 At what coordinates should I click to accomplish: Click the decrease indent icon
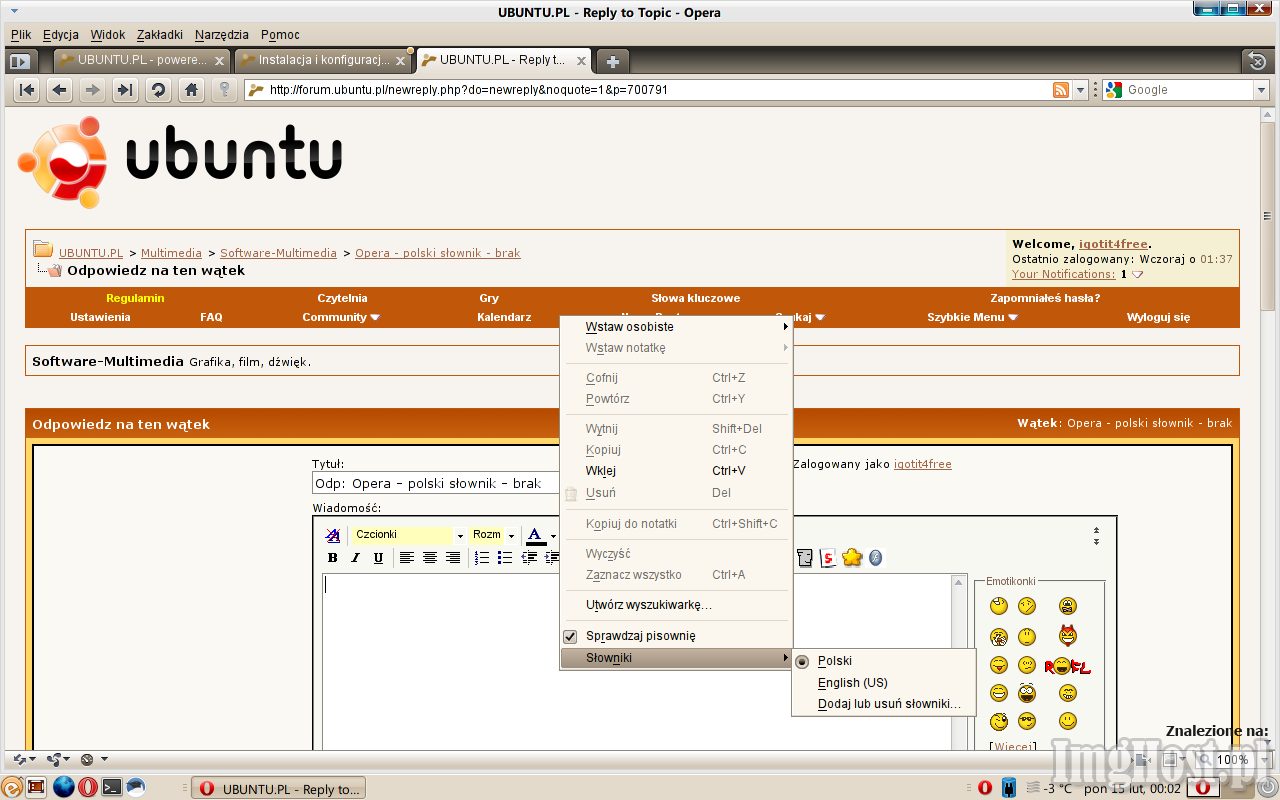point(529,558)
